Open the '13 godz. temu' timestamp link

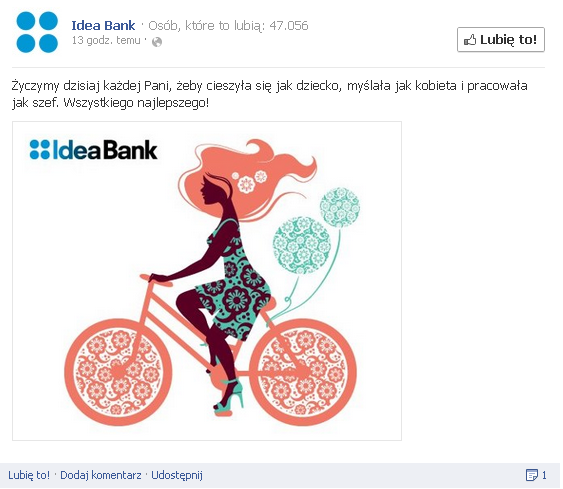tap(106, 40)
